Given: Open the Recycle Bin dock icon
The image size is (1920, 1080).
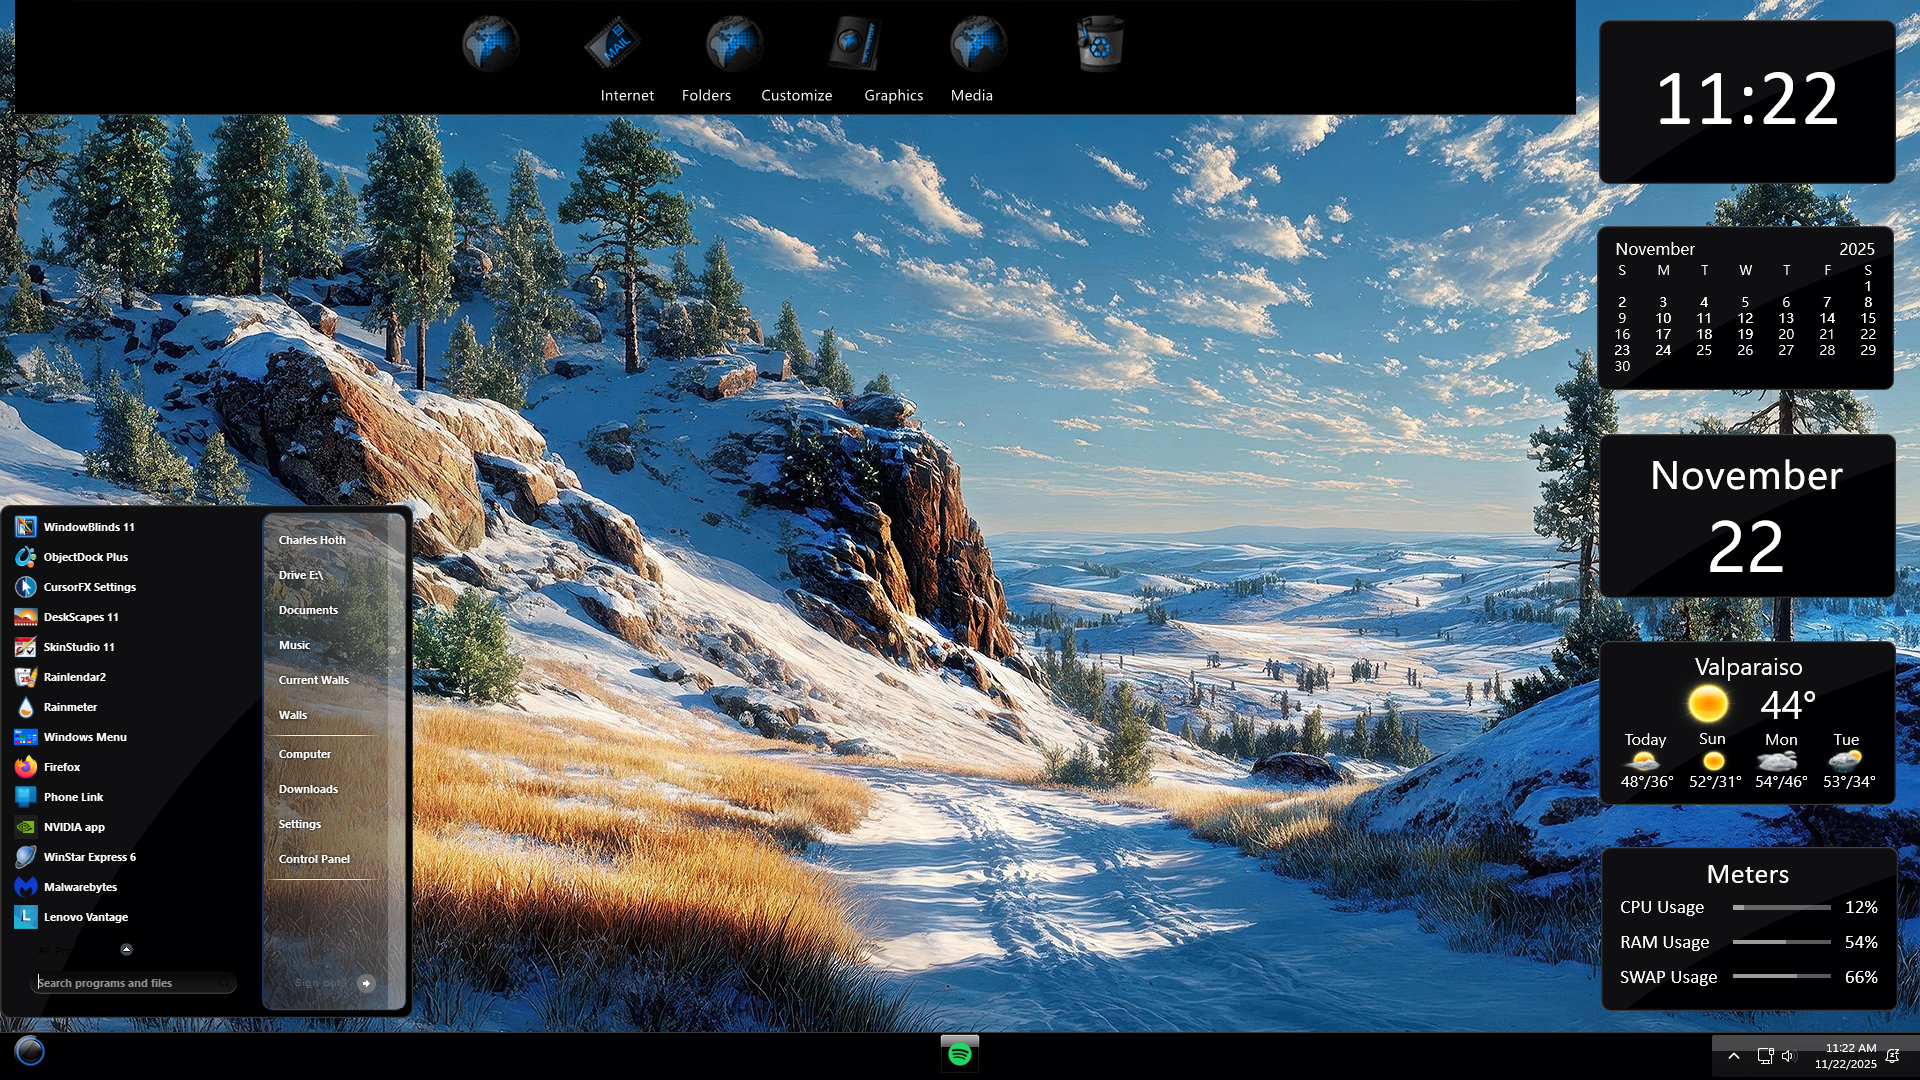Looking at the screenshot, I should (x=1100, y=44).
